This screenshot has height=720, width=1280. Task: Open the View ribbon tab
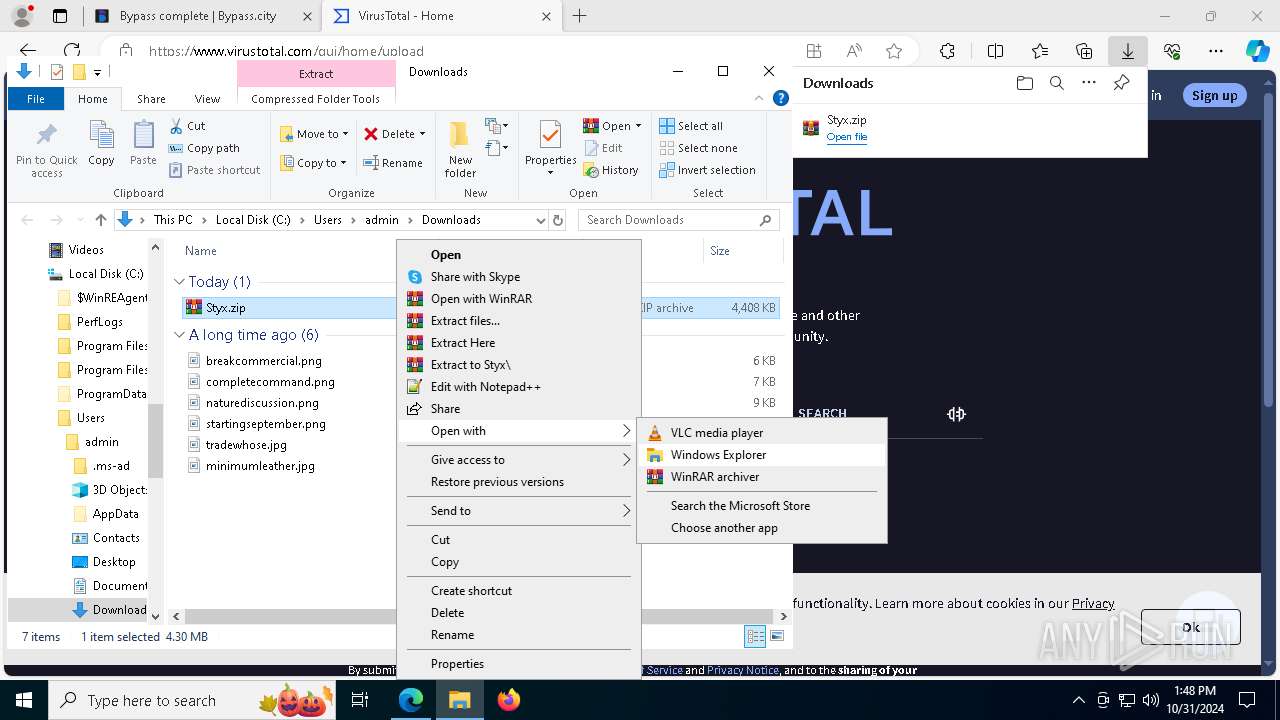pyautogui.click(x=207, y=99)
